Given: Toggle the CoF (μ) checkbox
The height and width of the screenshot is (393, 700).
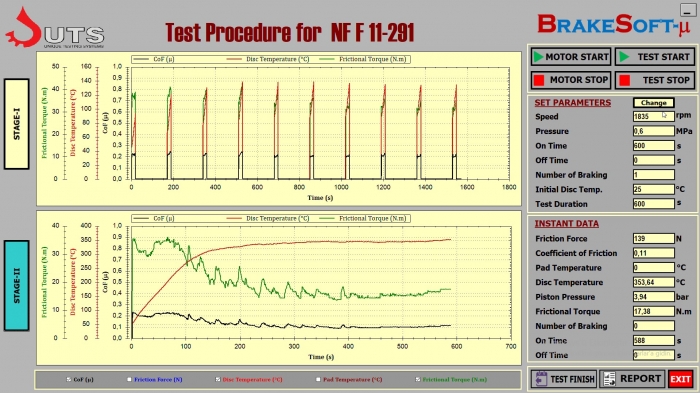Looking at the screenshot, I should 69,379.
